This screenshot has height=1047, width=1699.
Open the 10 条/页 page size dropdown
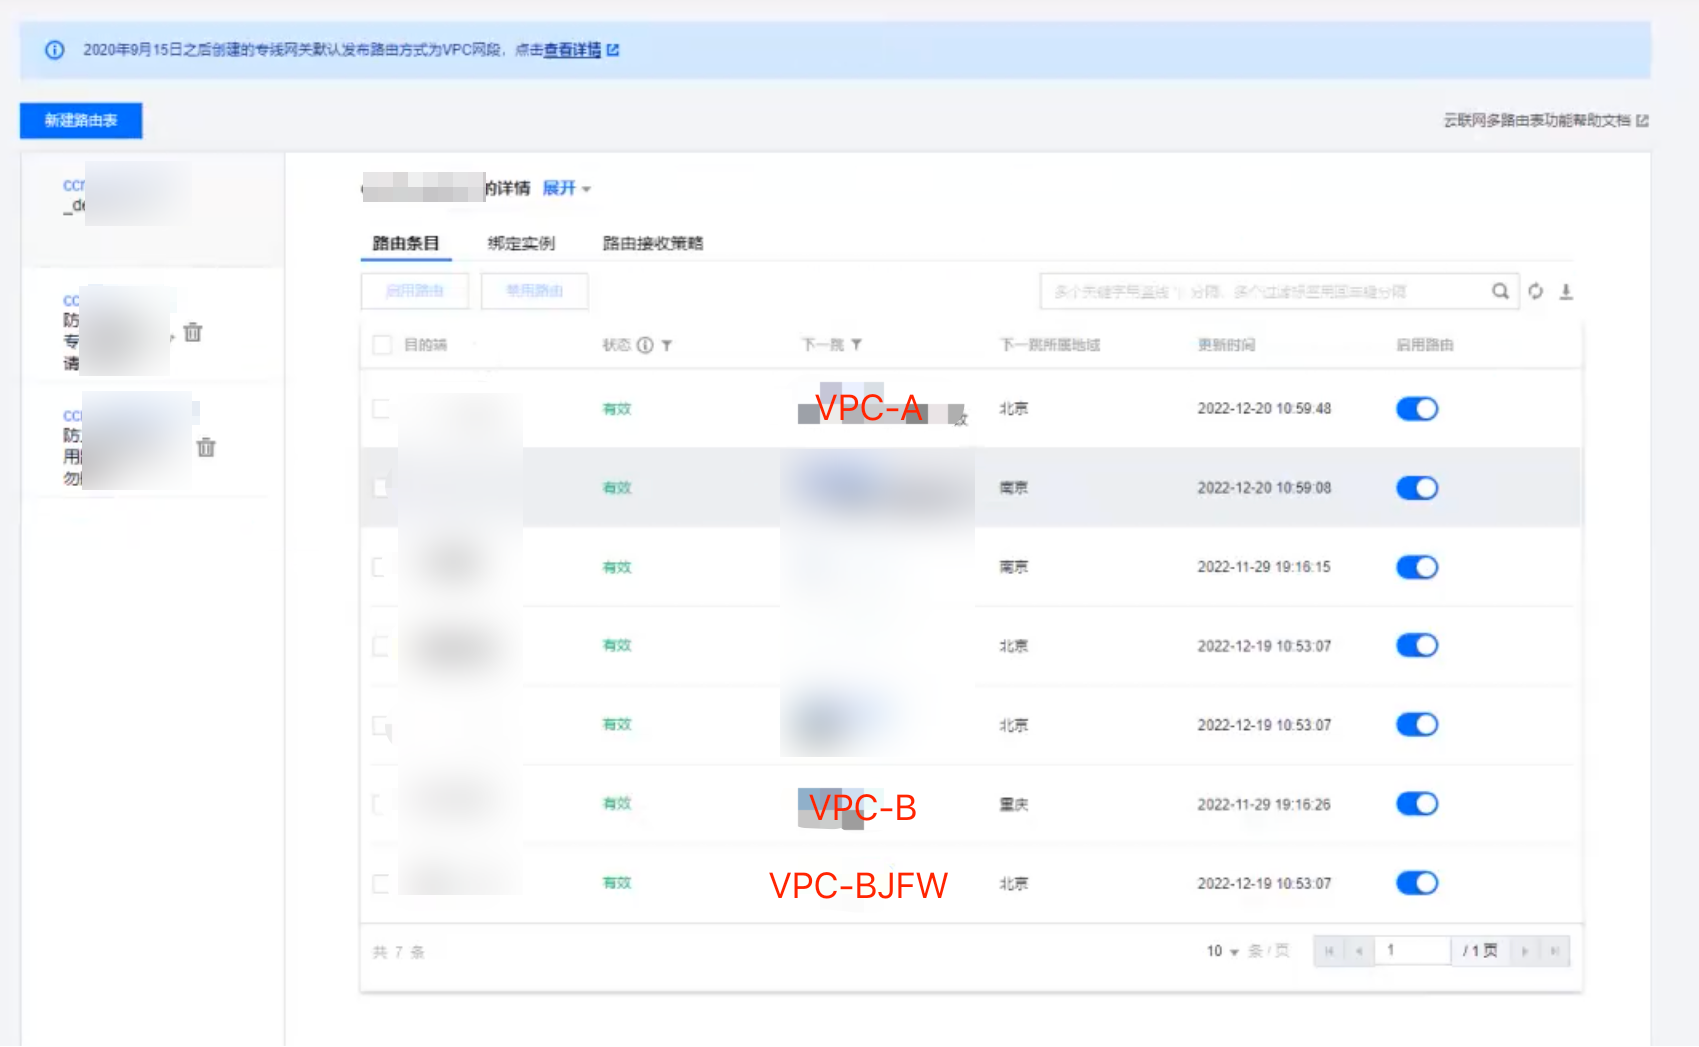1223,951
